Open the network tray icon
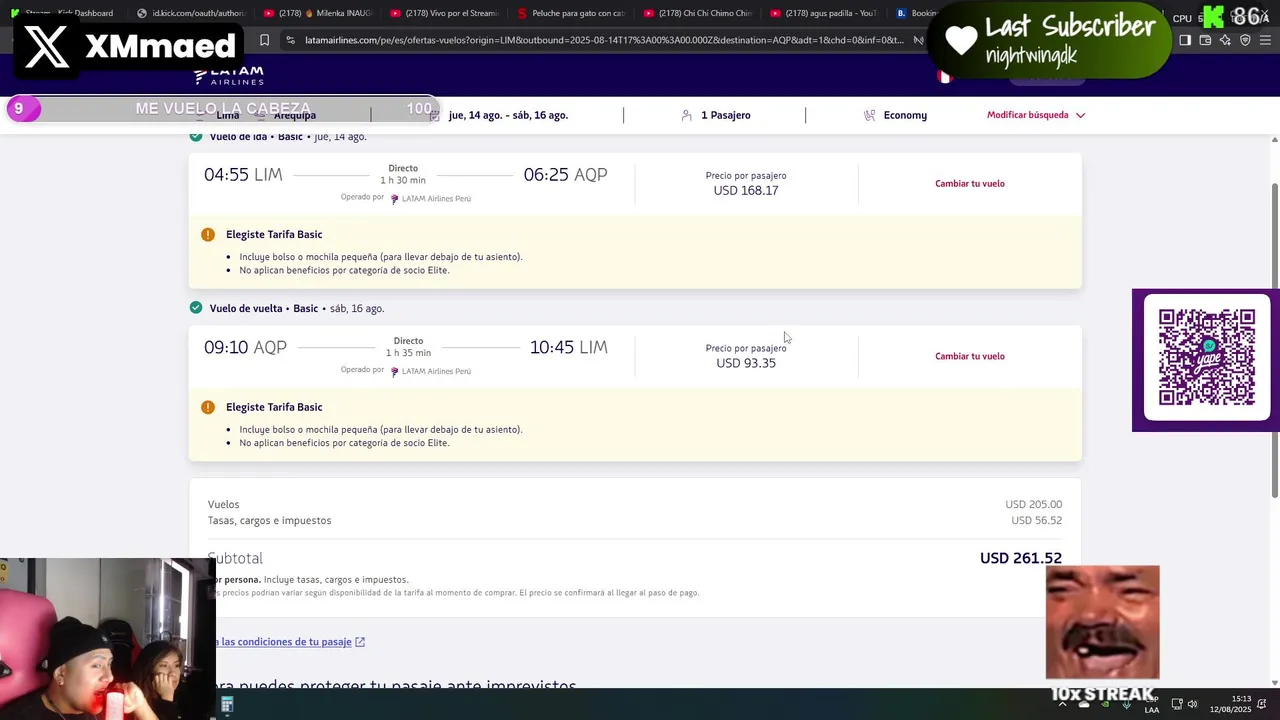The width and height of the screenshot is (1280, 720). [1177, 704]
